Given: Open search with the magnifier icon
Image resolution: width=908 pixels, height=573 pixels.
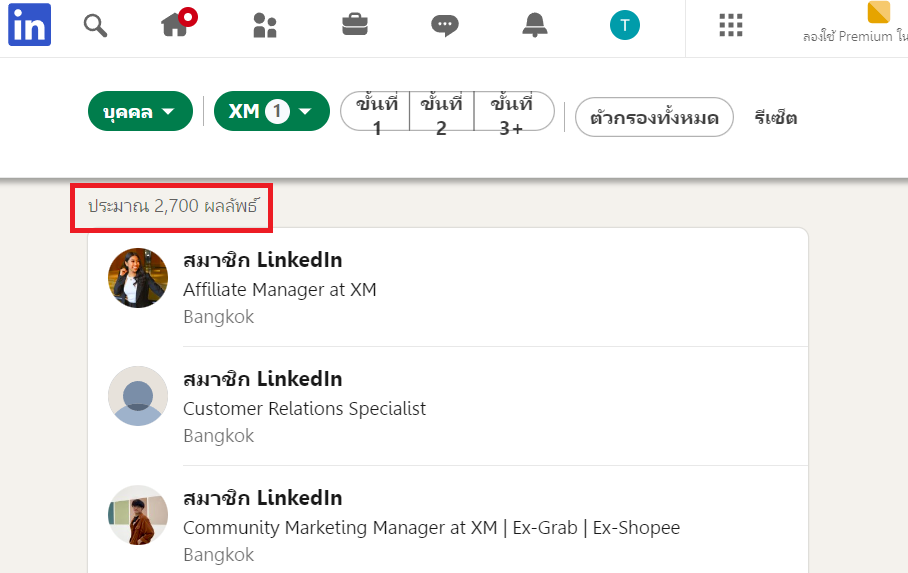Looking at the screenshot, I should click(95, 25).
